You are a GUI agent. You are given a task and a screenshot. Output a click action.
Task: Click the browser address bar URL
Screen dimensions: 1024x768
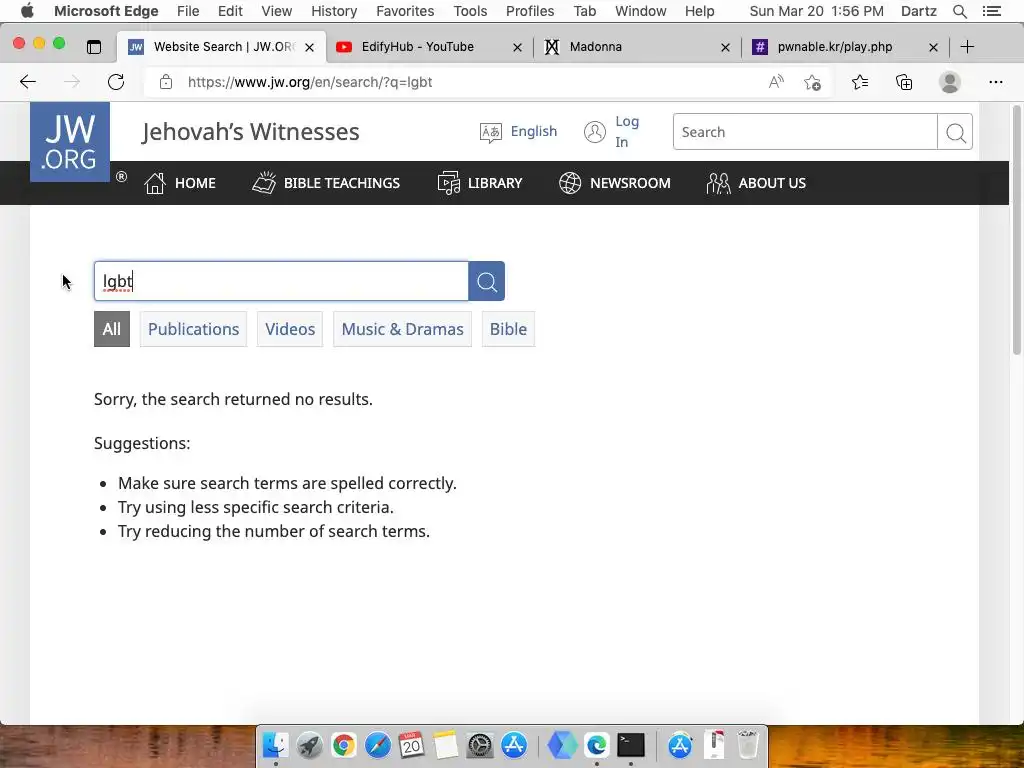click(310, 82)
